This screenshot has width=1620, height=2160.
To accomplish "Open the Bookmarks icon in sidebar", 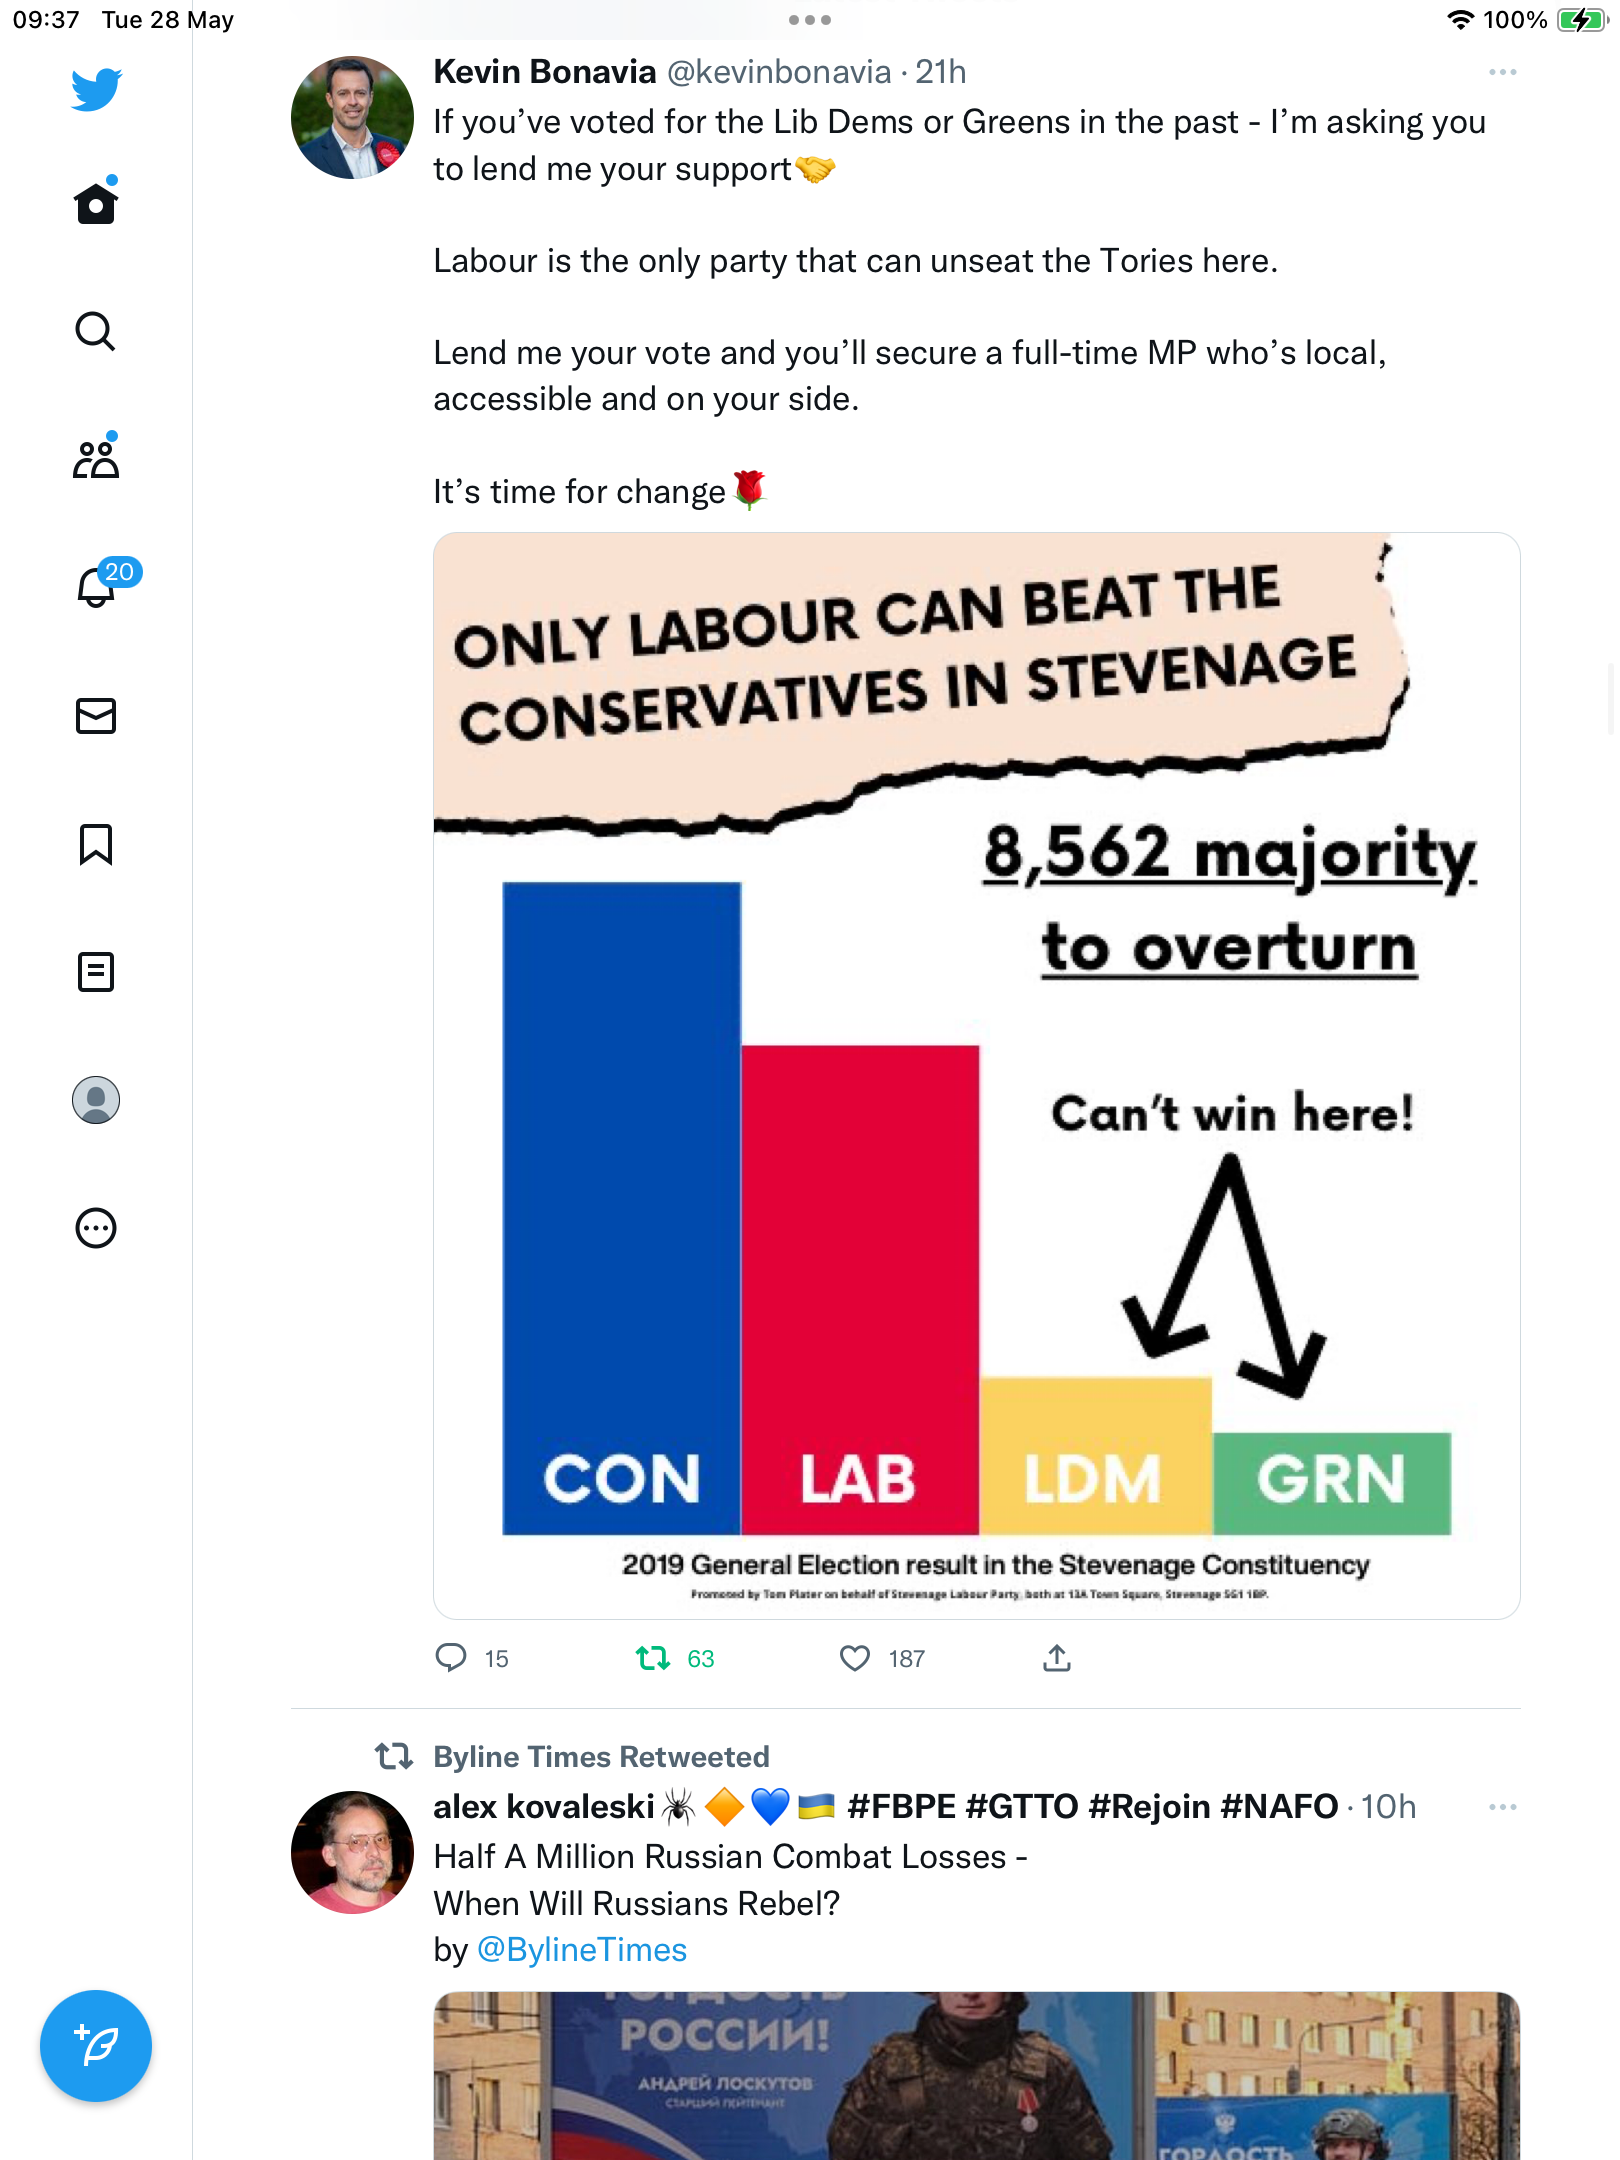I will (x=96, y=844).
